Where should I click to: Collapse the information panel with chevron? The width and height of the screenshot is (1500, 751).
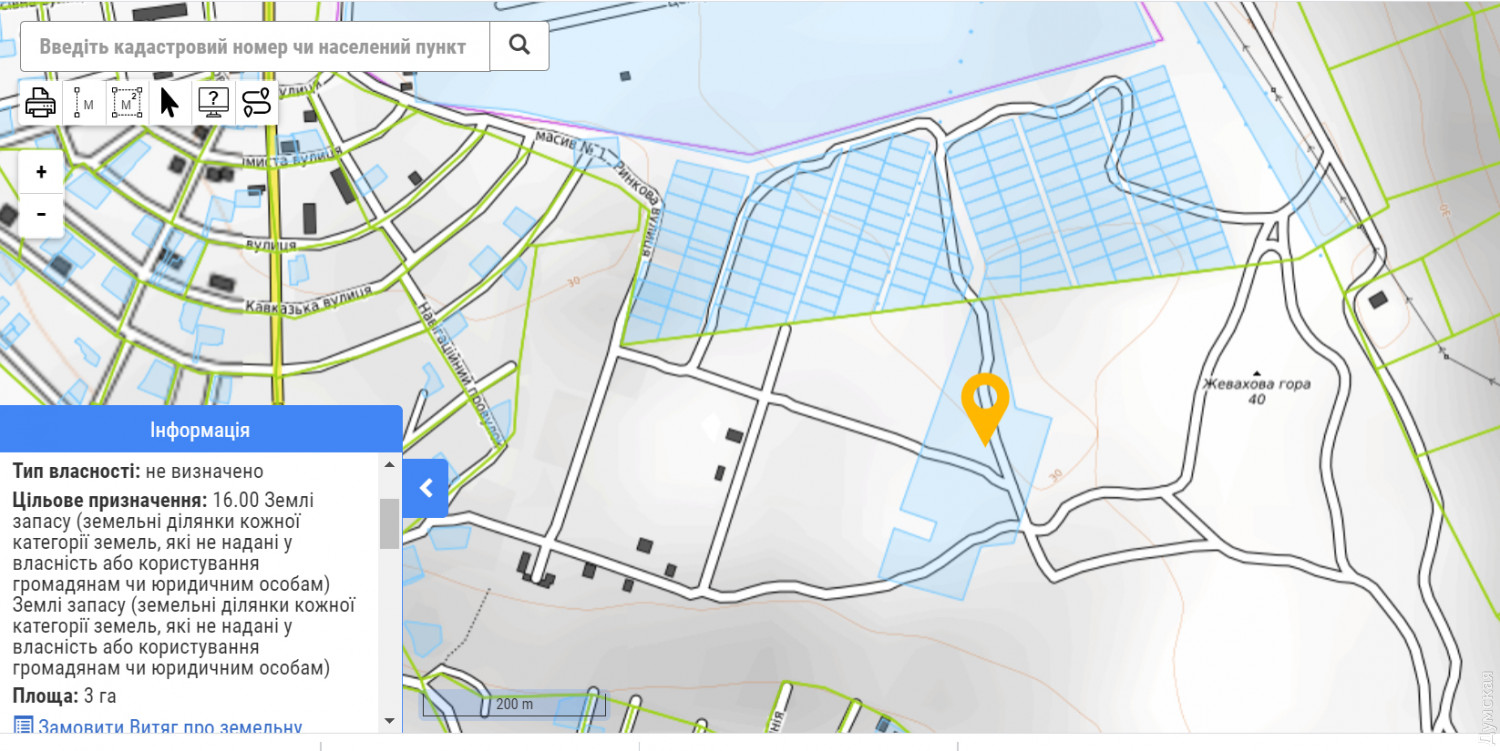click(426, 488)
